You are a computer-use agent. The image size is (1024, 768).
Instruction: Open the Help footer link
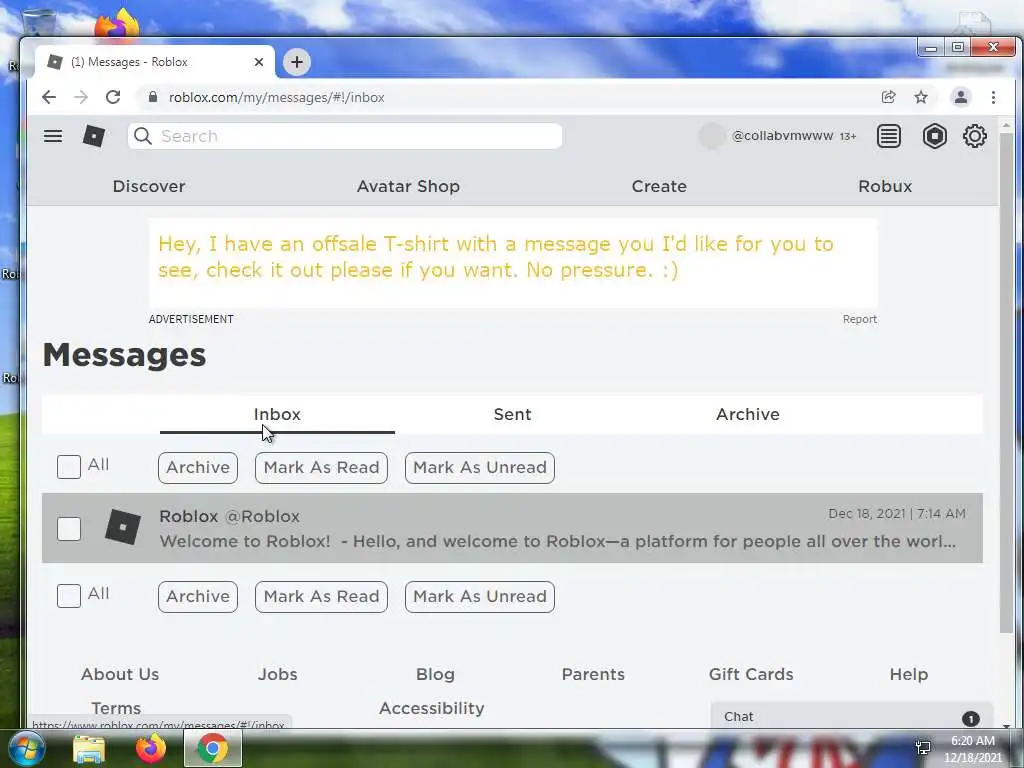point(908,674)
